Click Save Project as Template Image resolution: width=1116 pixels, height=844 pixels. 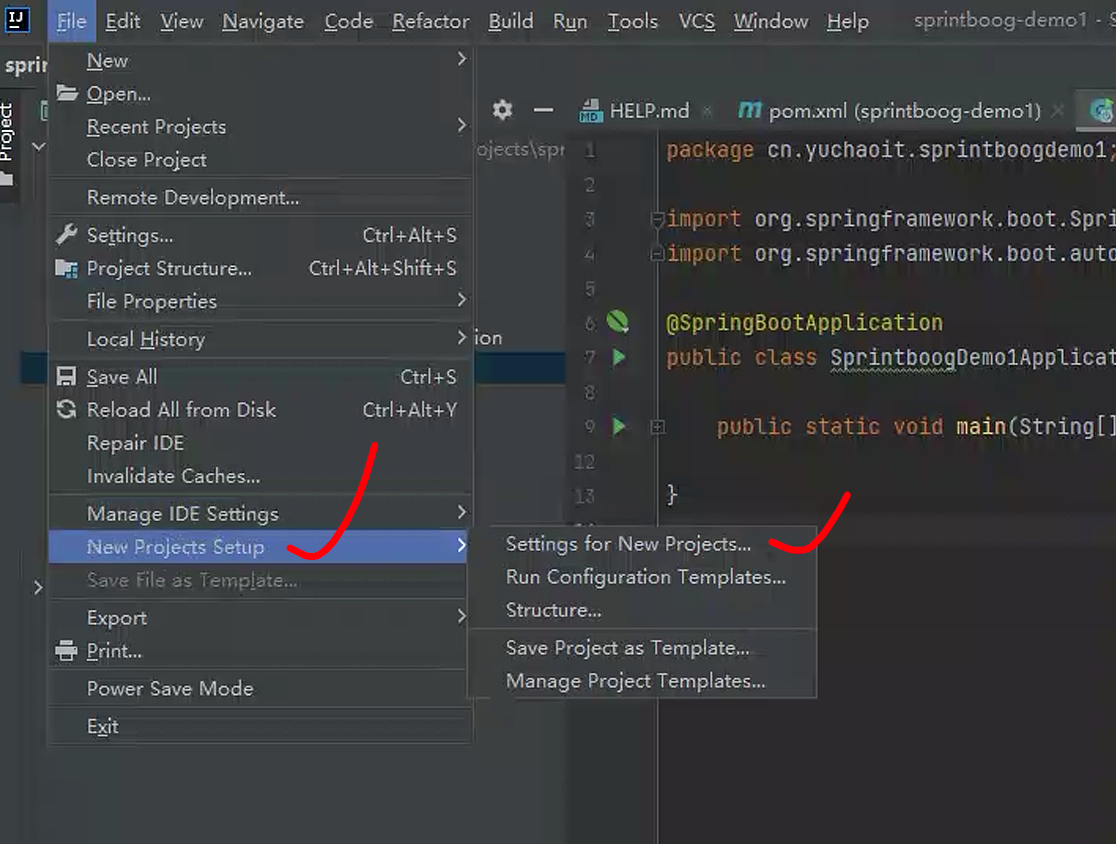[627, 648]
